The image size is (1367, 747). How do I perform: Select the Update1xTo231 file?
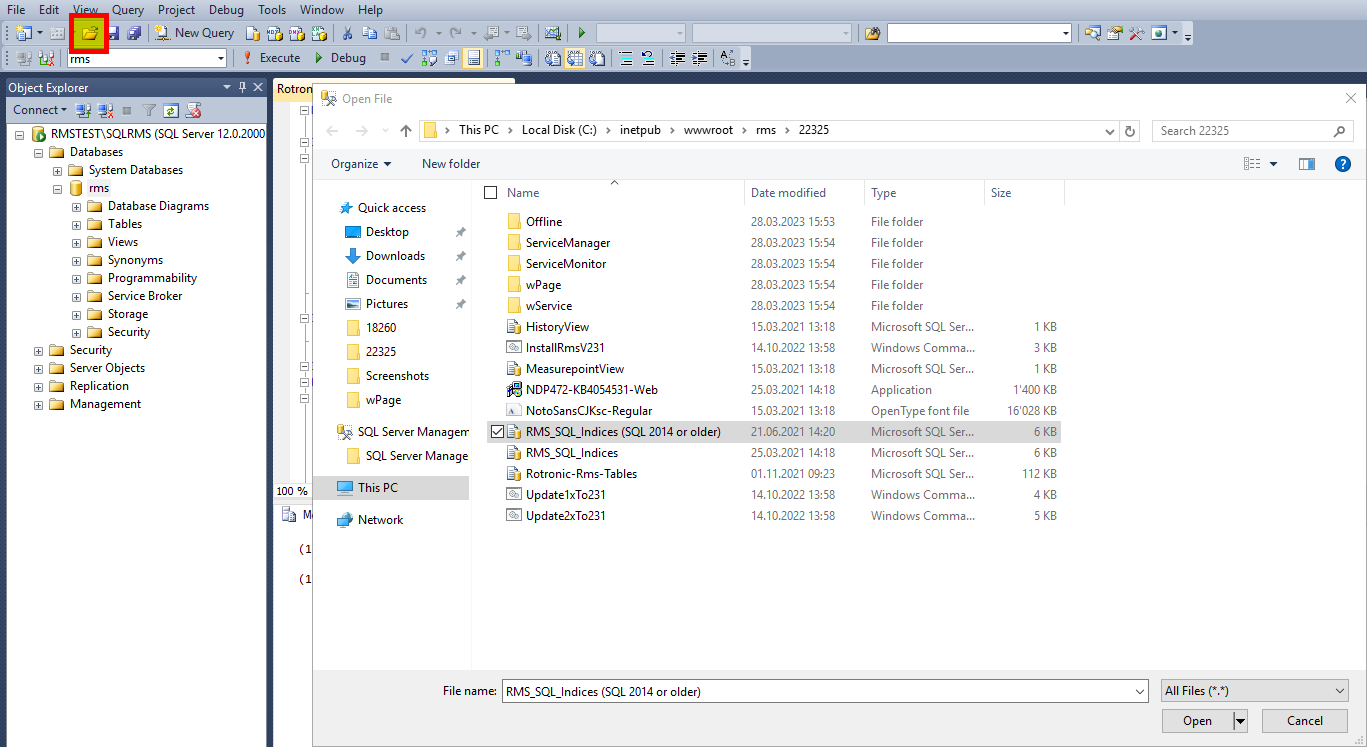[x=565, y=495]
